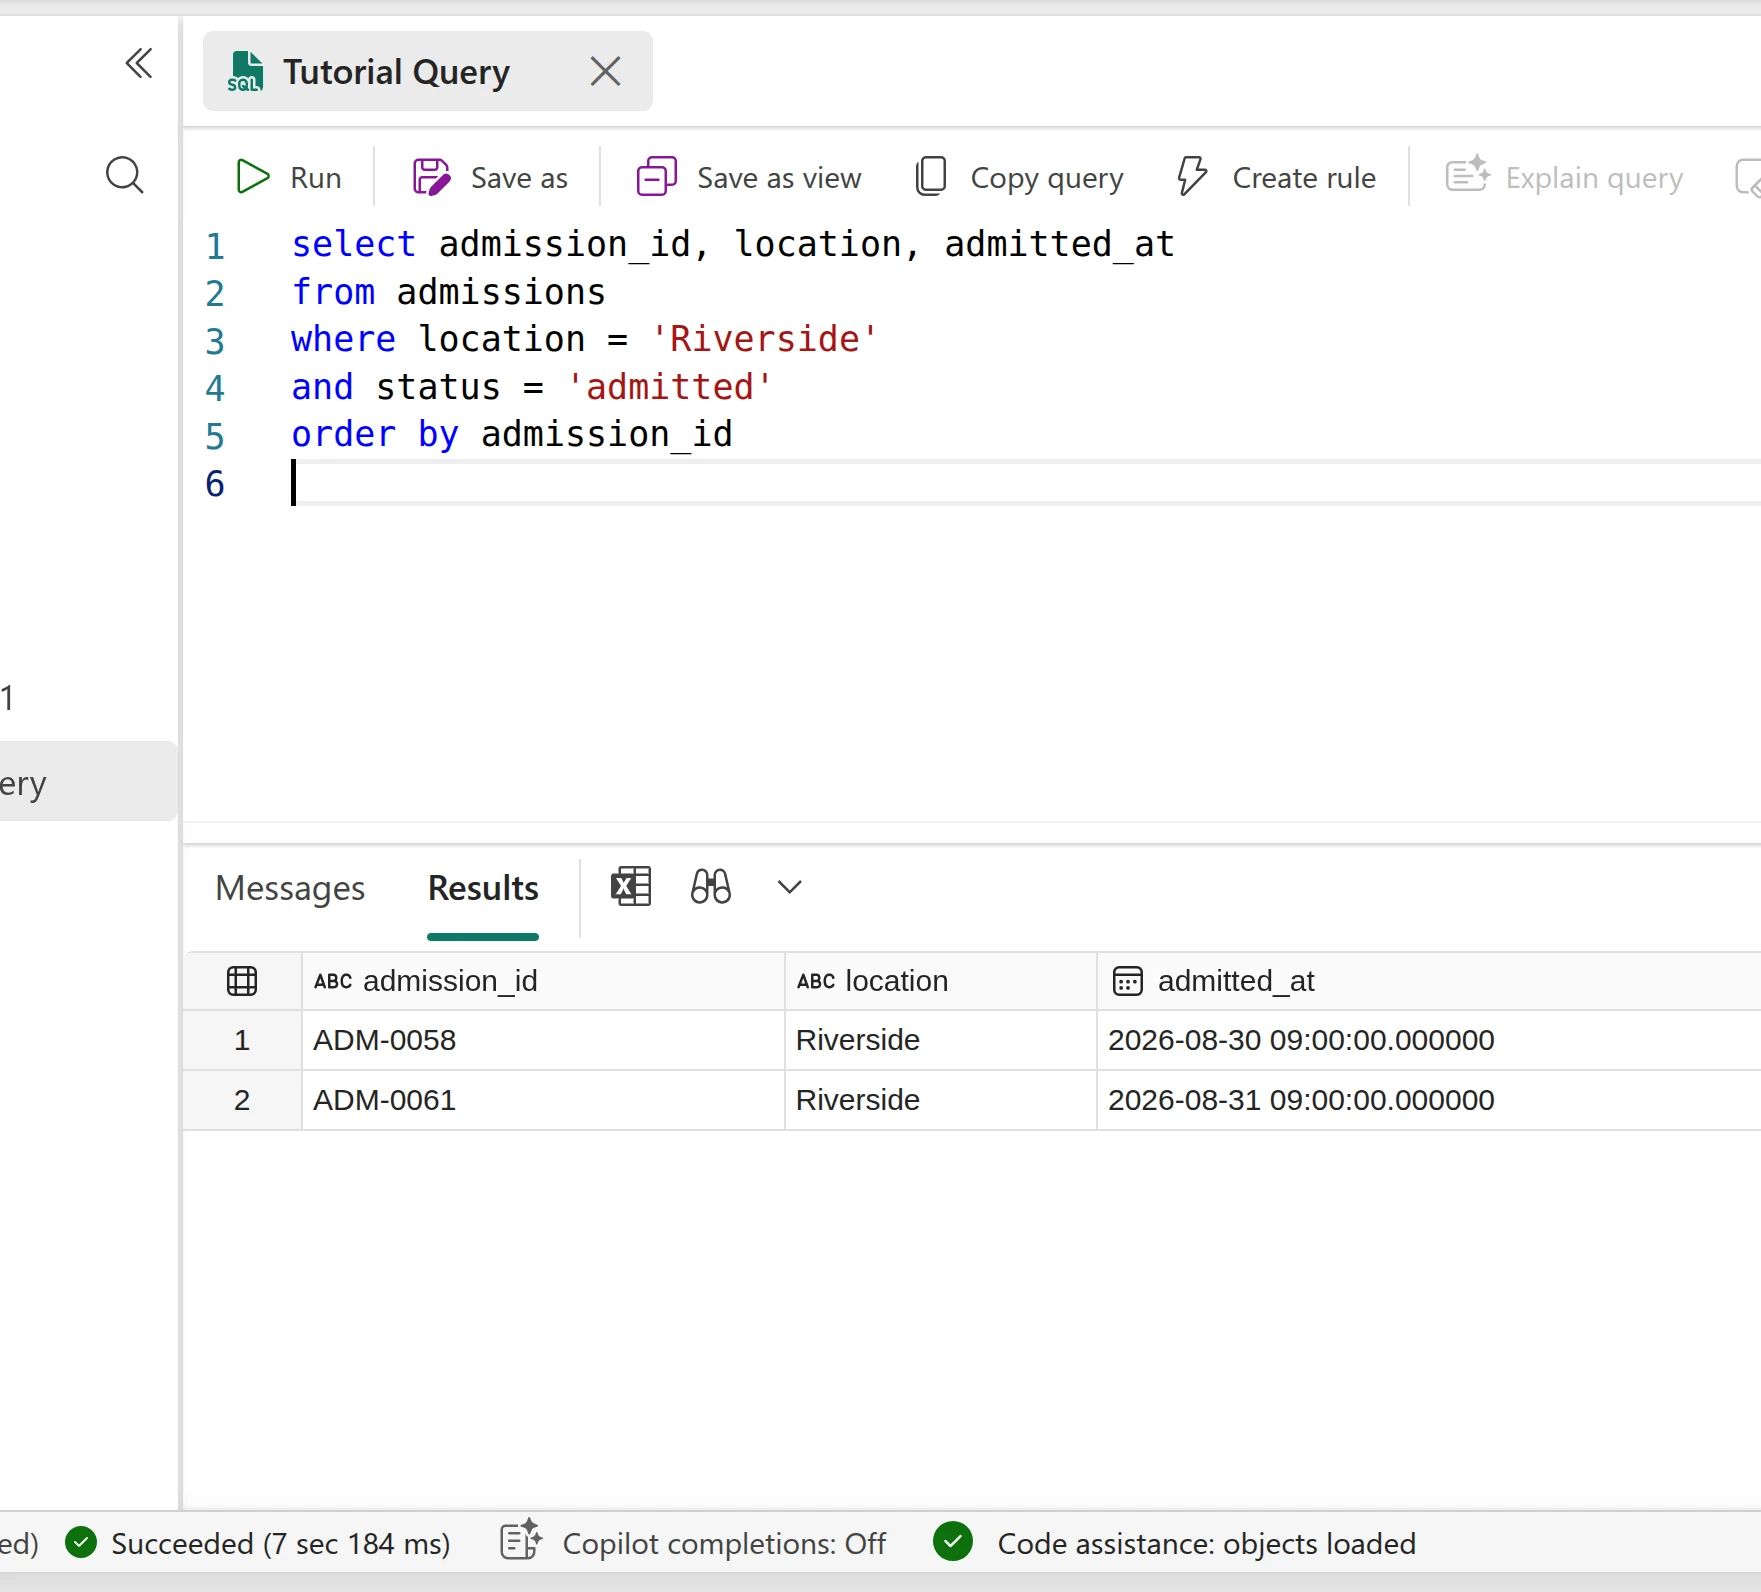This screenshot has height=1592, width=1761.
Task: Select the 2026-08-30 09:00:00 timestamp cell
Action: pos(1429,1040)
